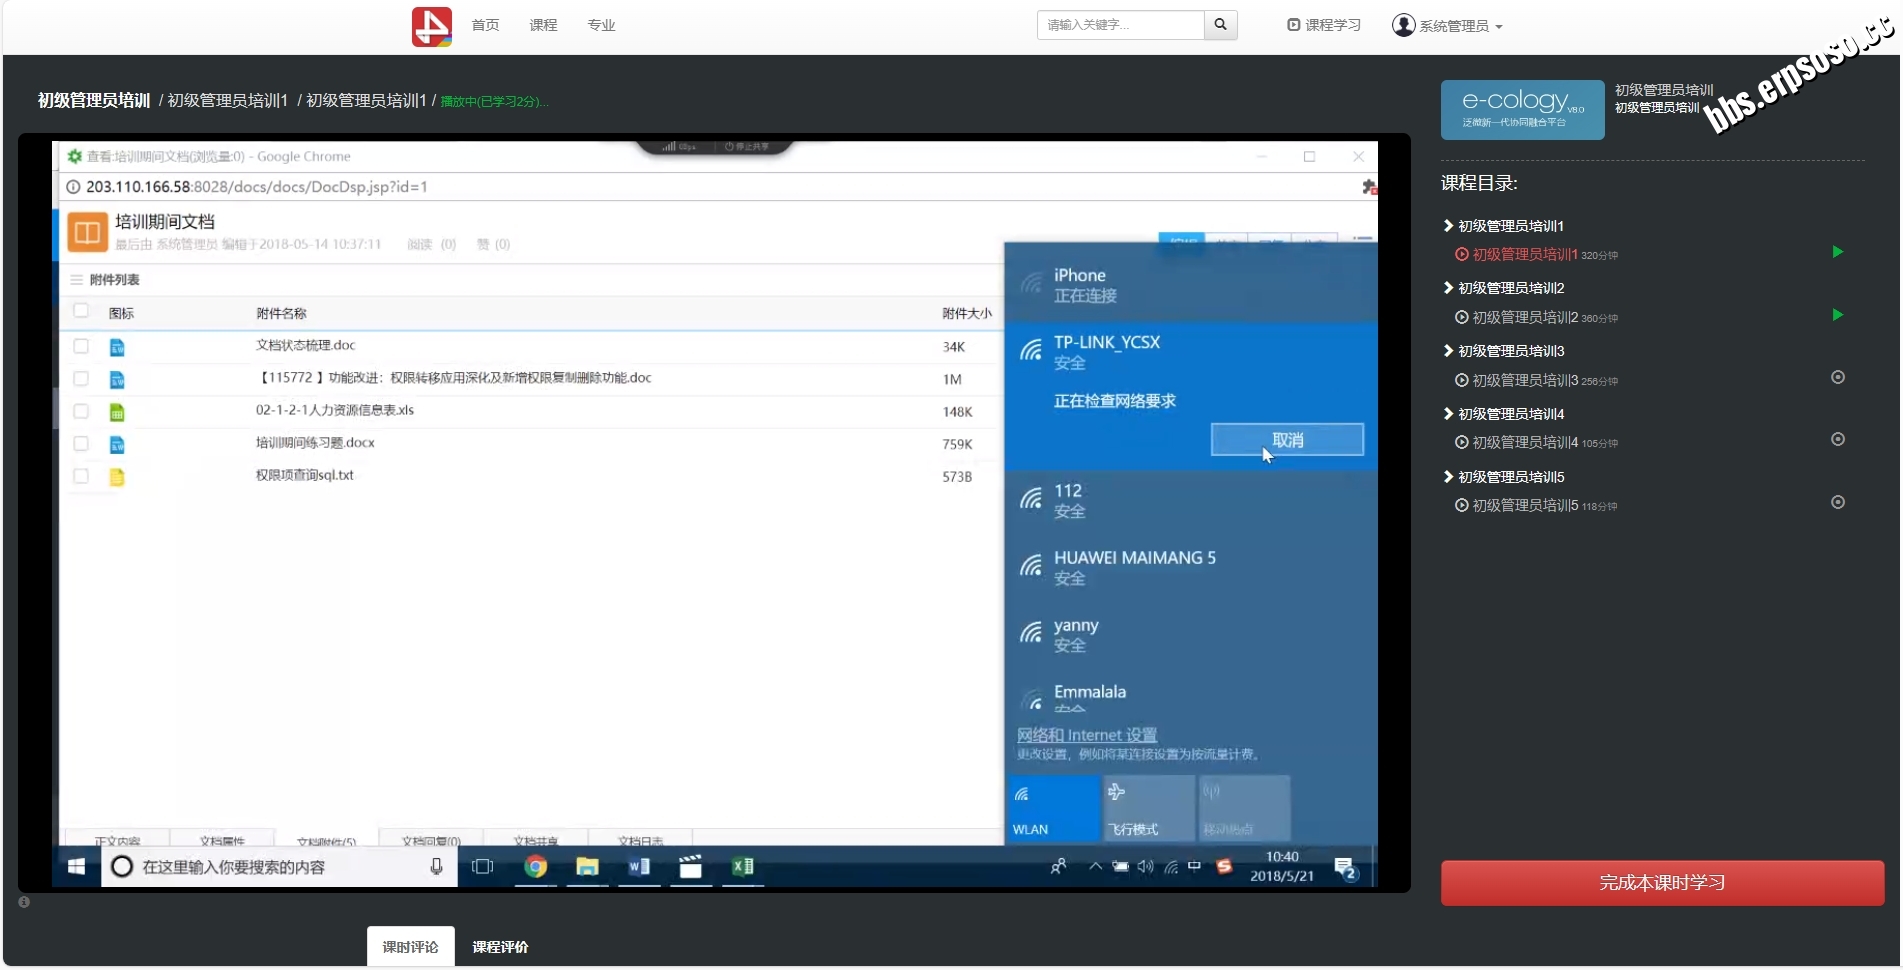Toggle the 飞行模式 airplane mode tile
1903x970 pixels.
click(1149, 808)
